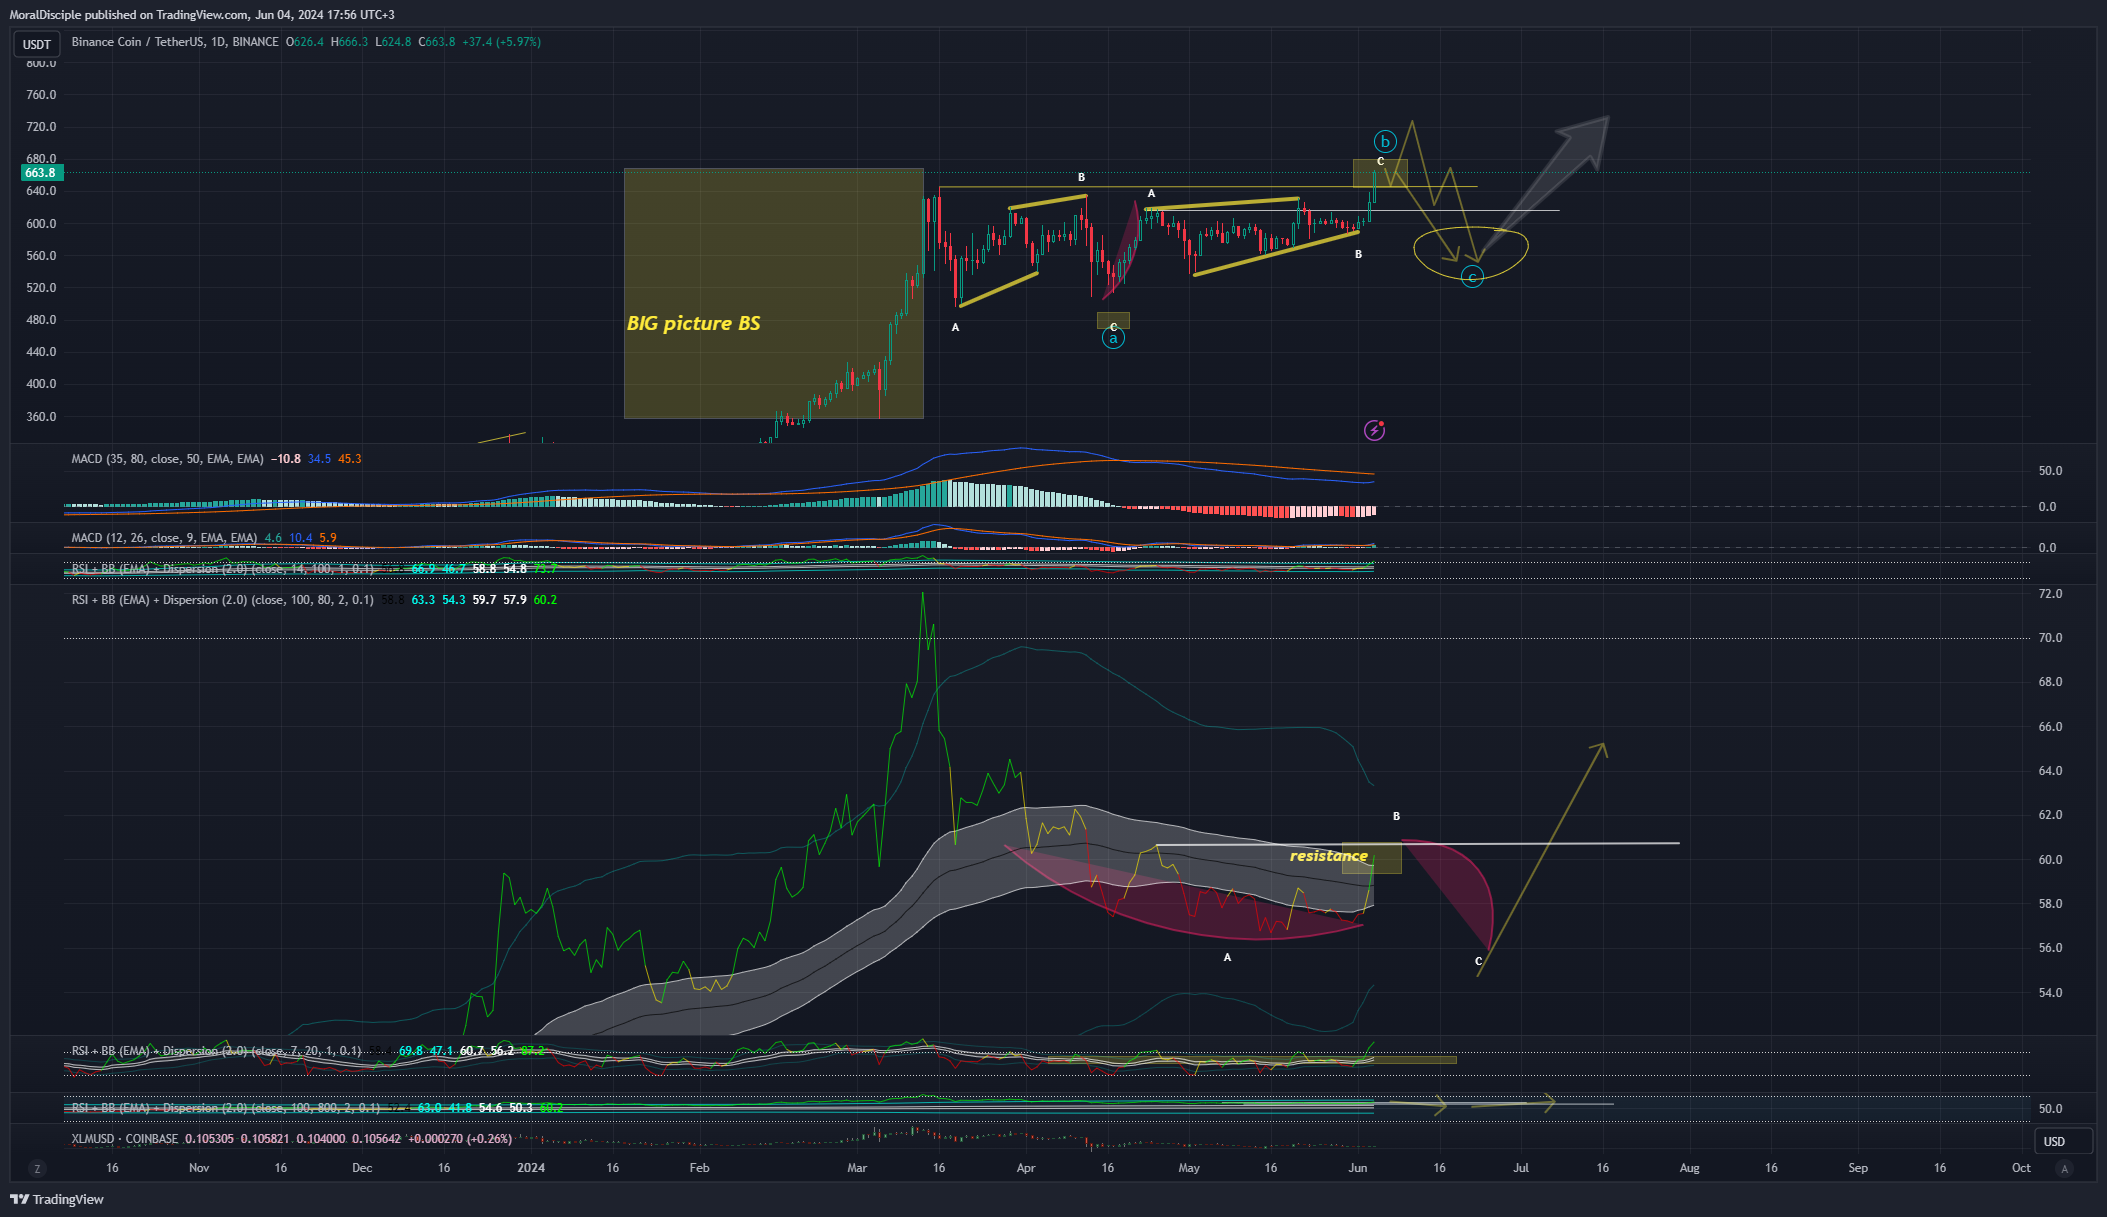Click the 50.0 MACD axis label
2107x1217 pixels.
coord(2050,471)
